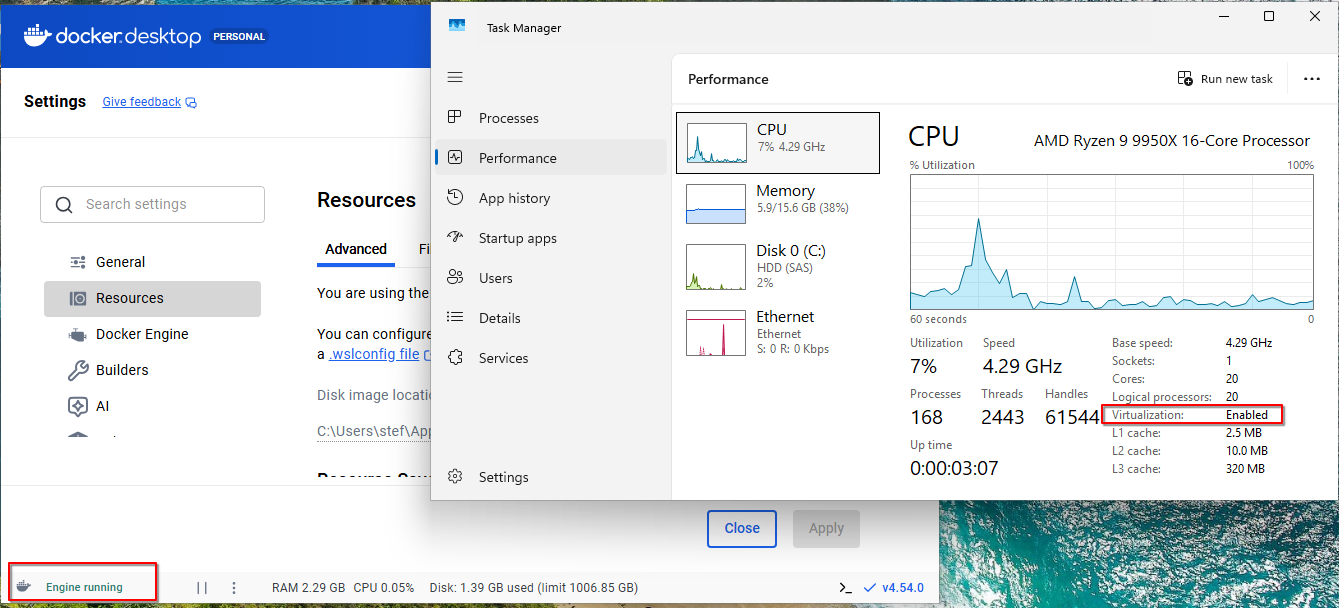Open Processes in the Task Manager sidebar
Viewport: 1339px width, 608px height.
510,118
